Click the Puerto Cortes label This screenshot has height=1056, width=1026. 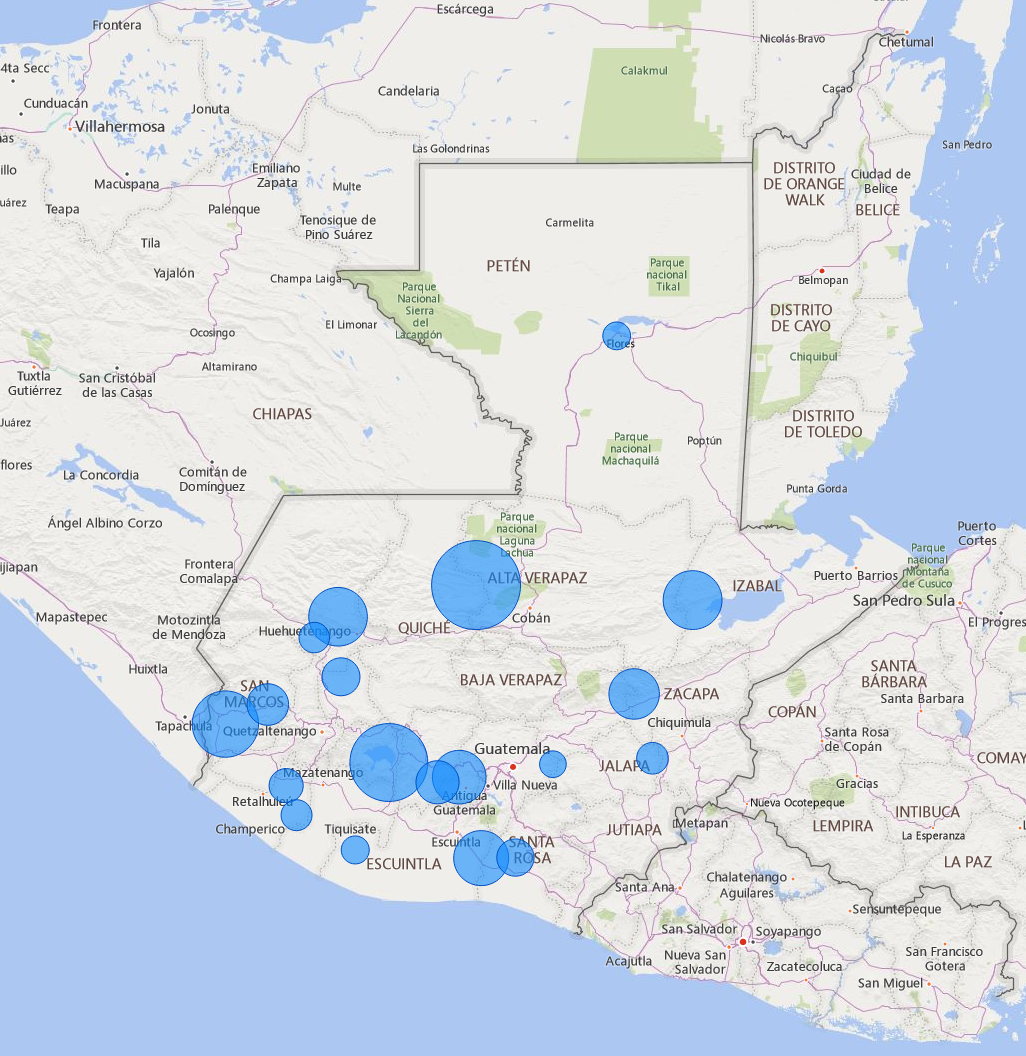pos(977,533)
